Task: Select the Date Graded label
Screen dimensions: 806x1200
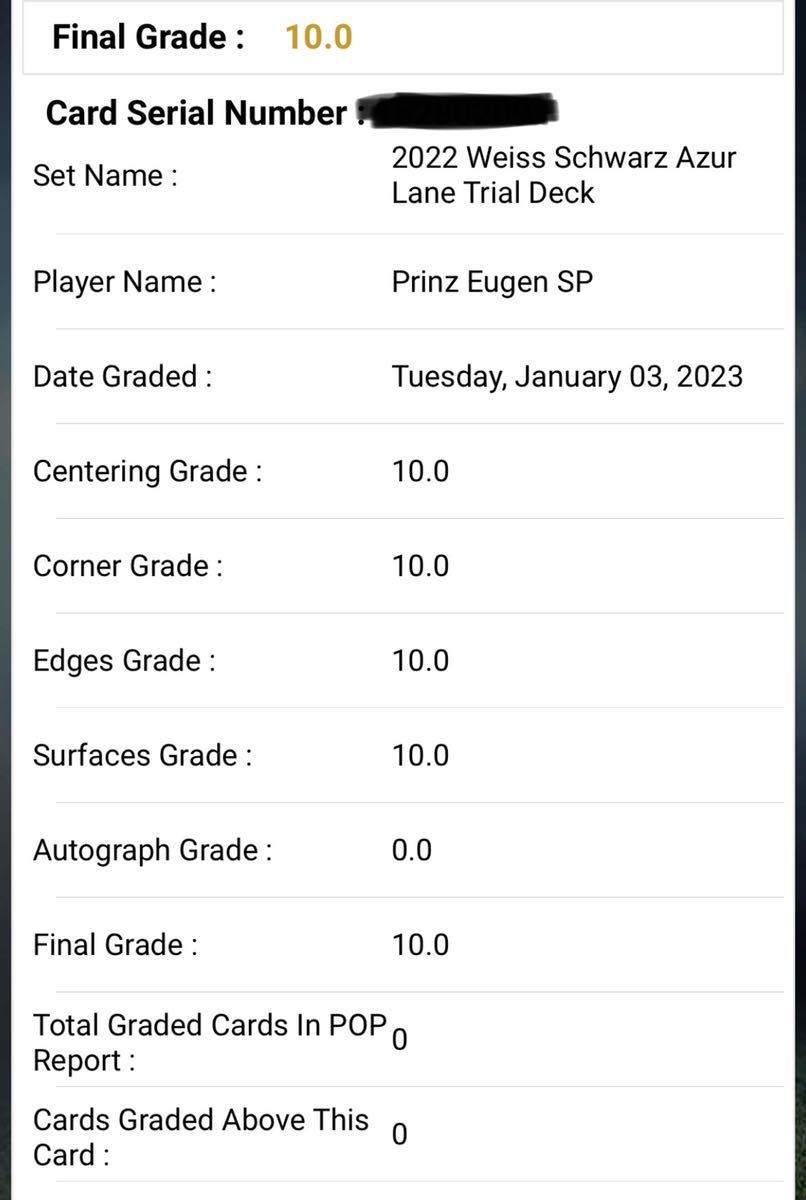Action: (x=122, y=377)
